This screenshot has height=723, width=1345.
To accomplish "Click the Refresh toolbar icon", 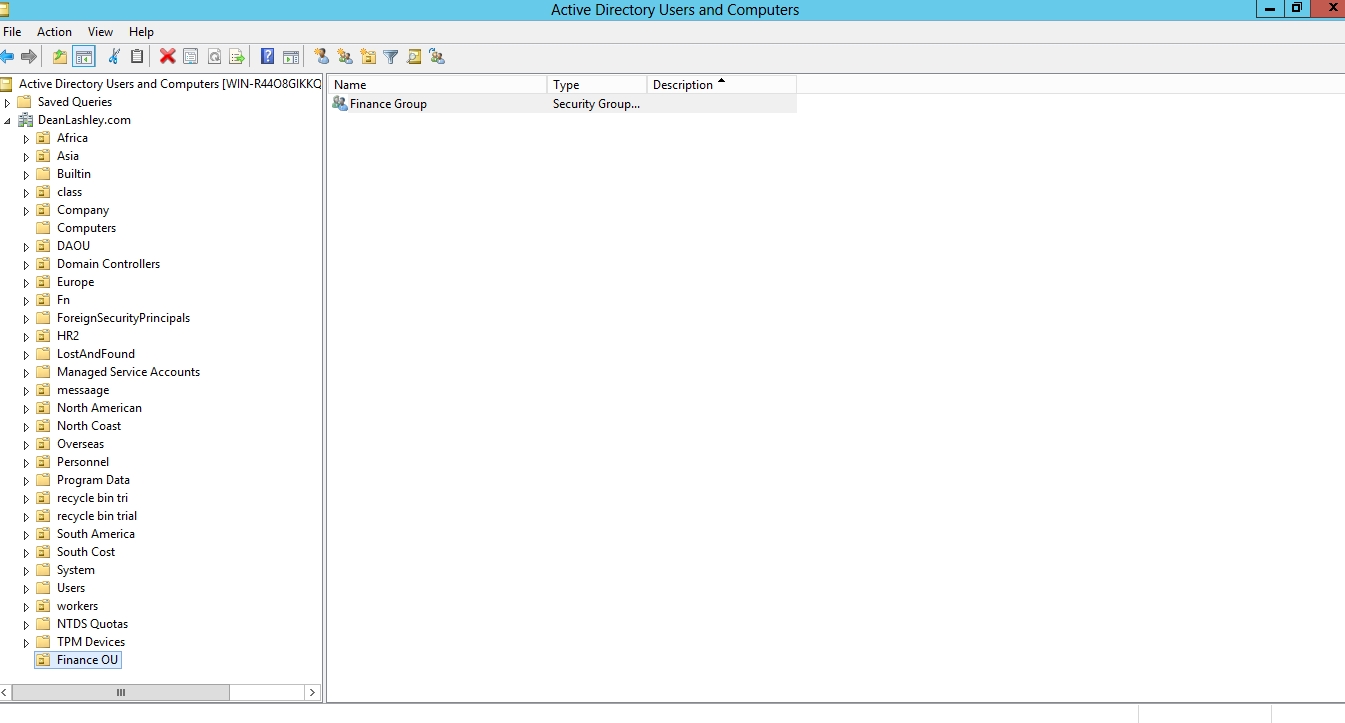I will (x=214, y=57).
